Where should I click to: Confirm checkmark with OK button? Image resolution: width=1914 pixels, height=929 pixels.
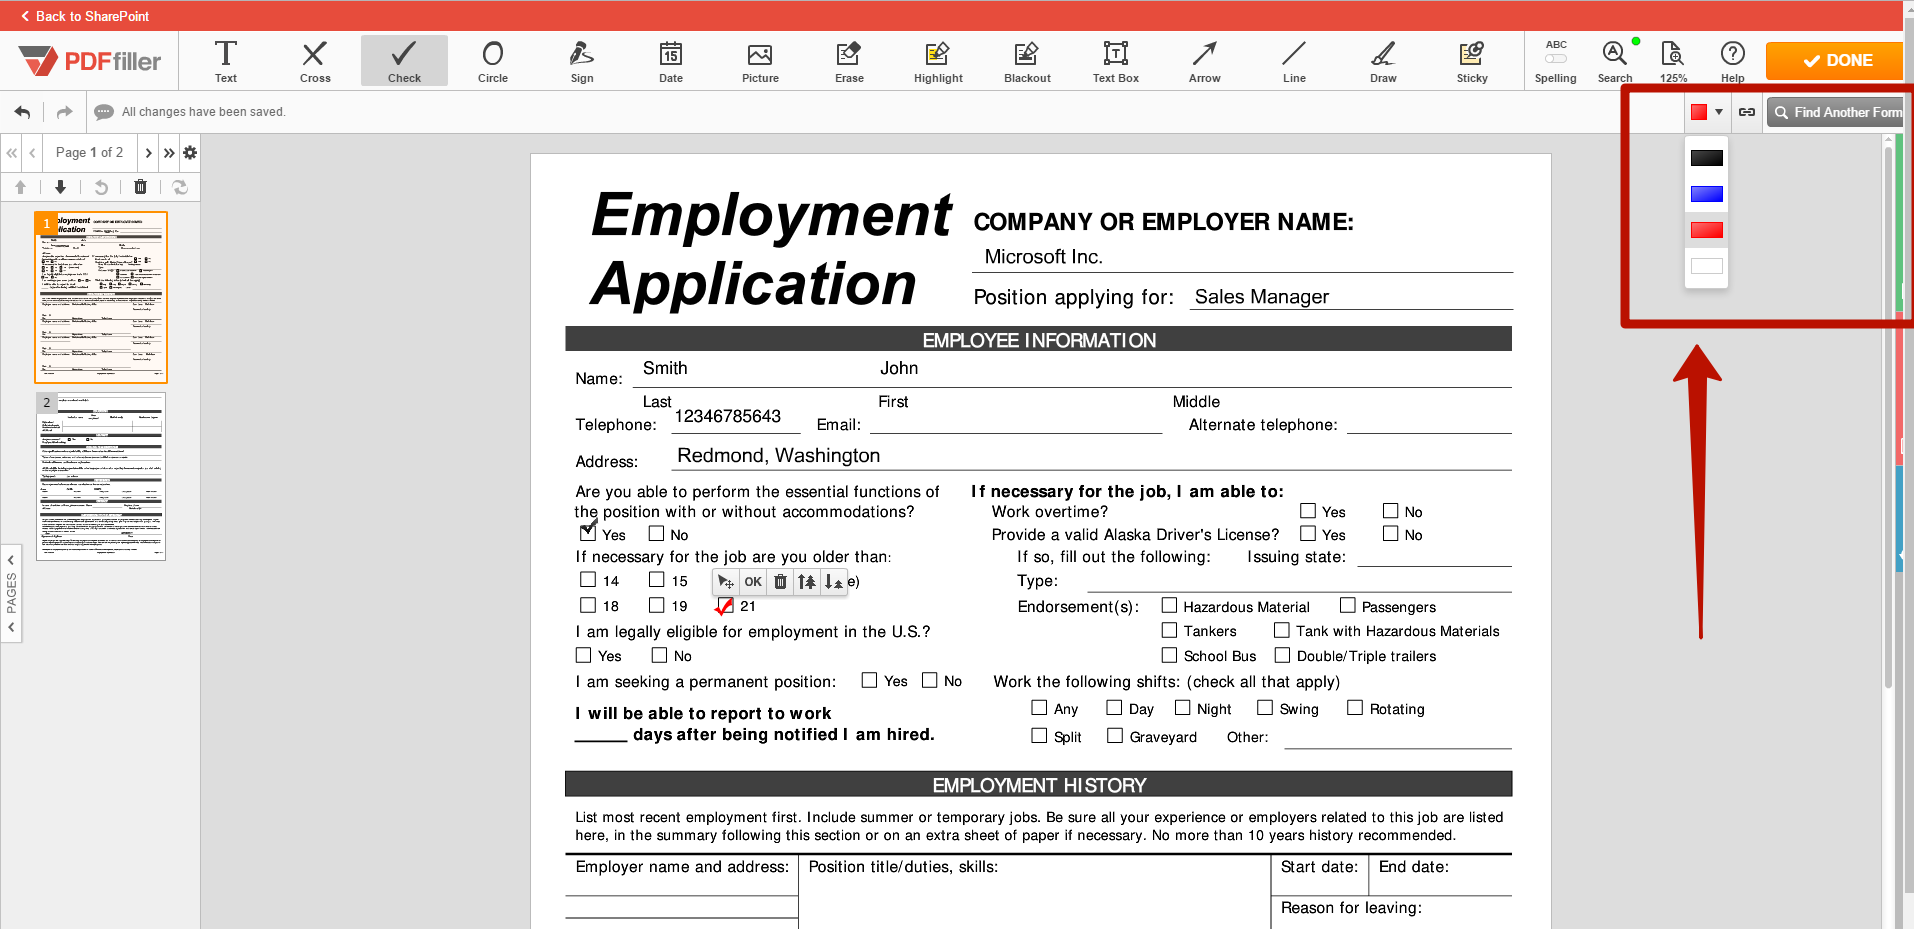coord(753,582)
